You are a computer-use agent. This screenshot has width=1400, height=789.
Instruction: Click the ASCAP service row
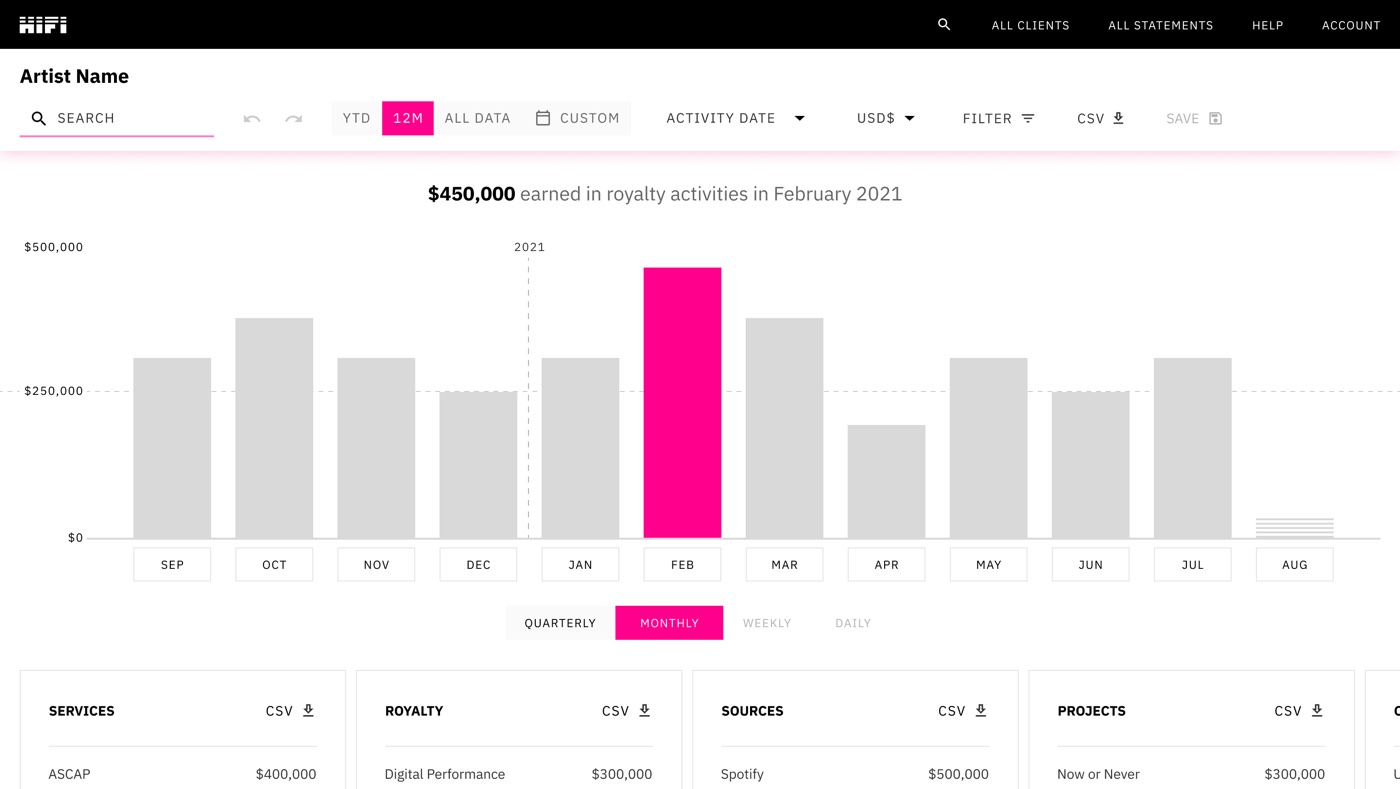click(183, 774)
